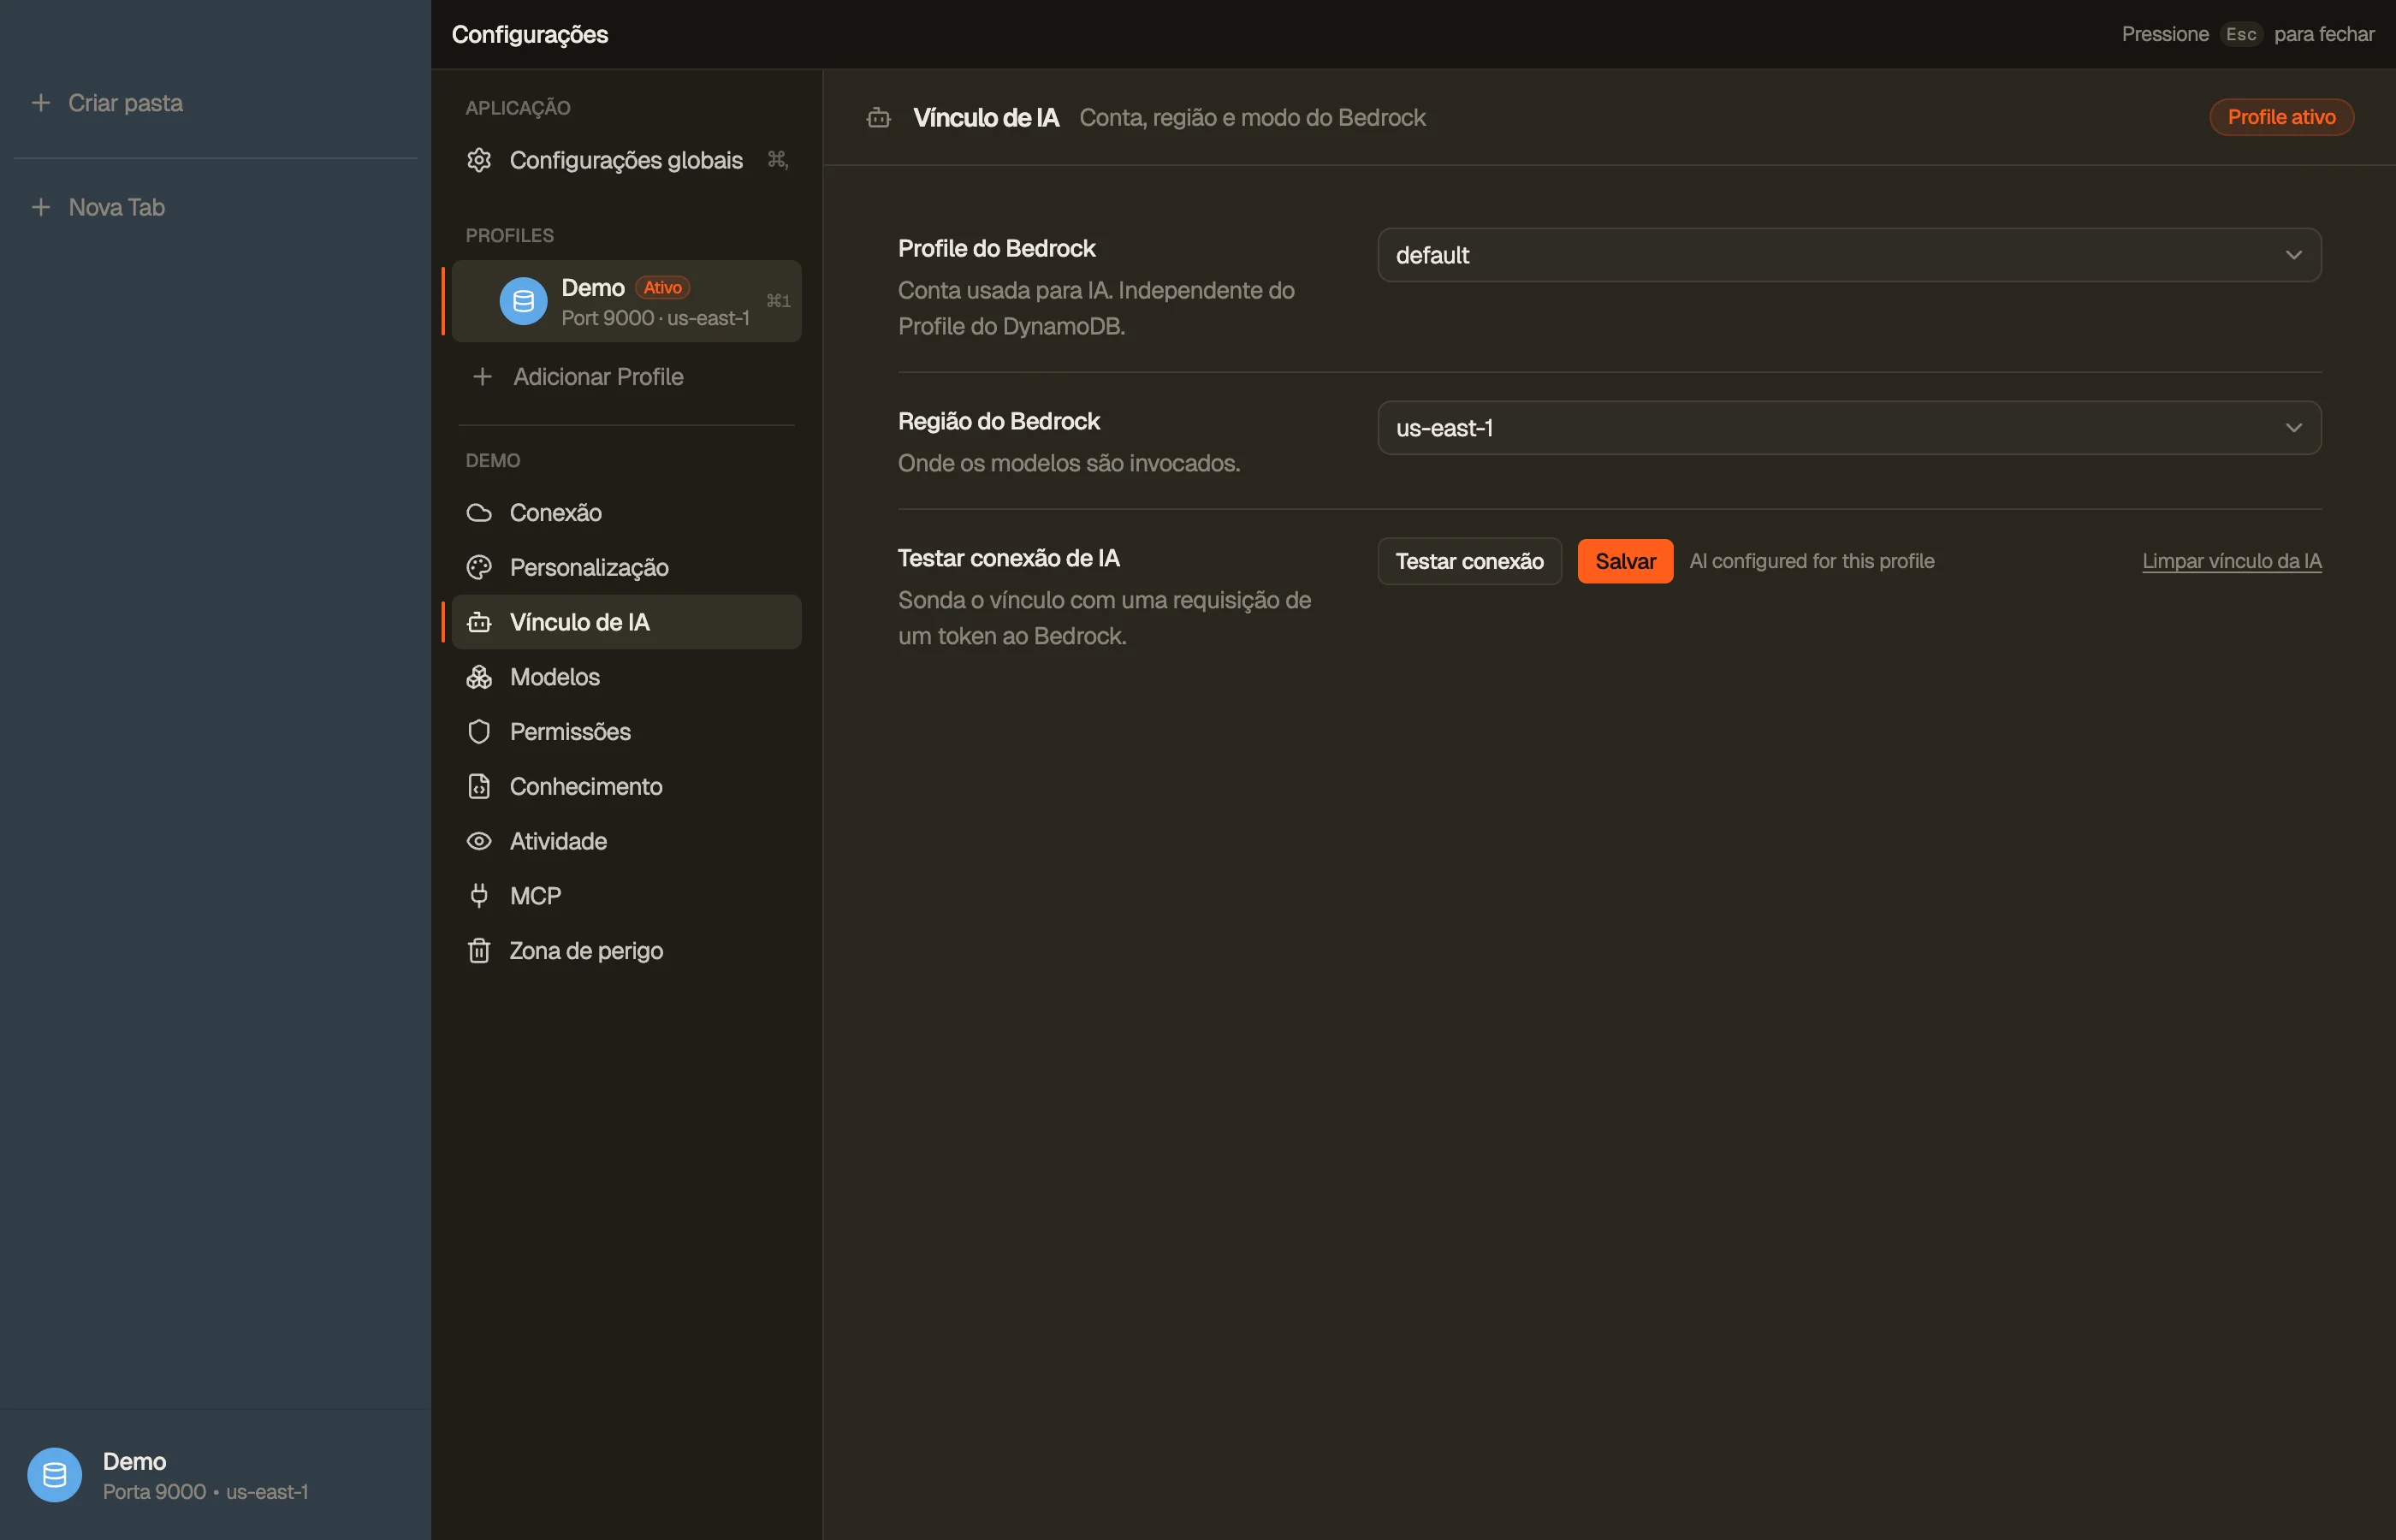
Task: Click the Demo profile switcher at bottom left
Action: coord(216,1475)
